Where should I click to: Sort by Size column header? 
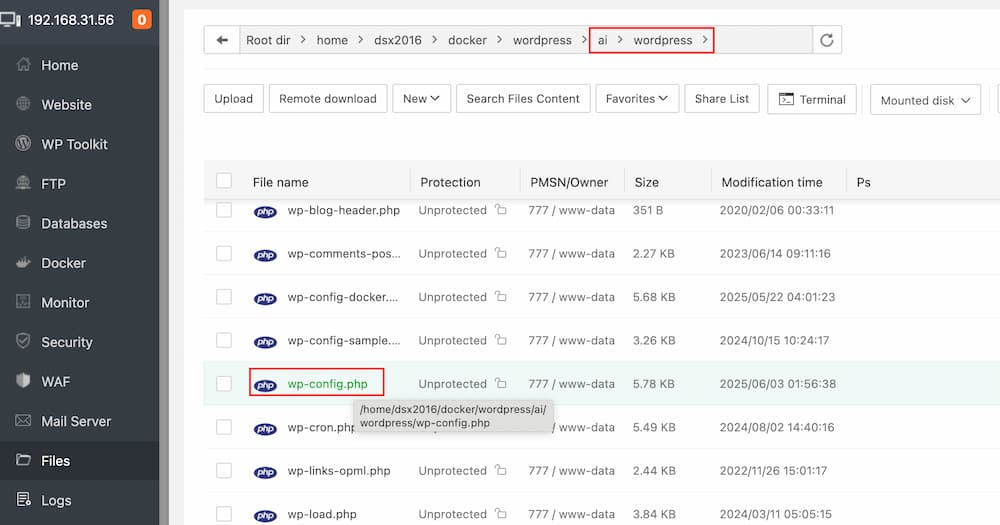click(647, 182)
